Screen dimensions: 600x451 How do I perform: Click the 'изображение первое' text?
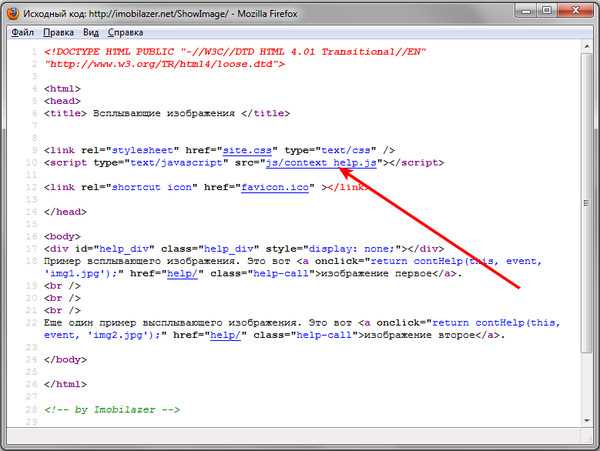[377, 274]
